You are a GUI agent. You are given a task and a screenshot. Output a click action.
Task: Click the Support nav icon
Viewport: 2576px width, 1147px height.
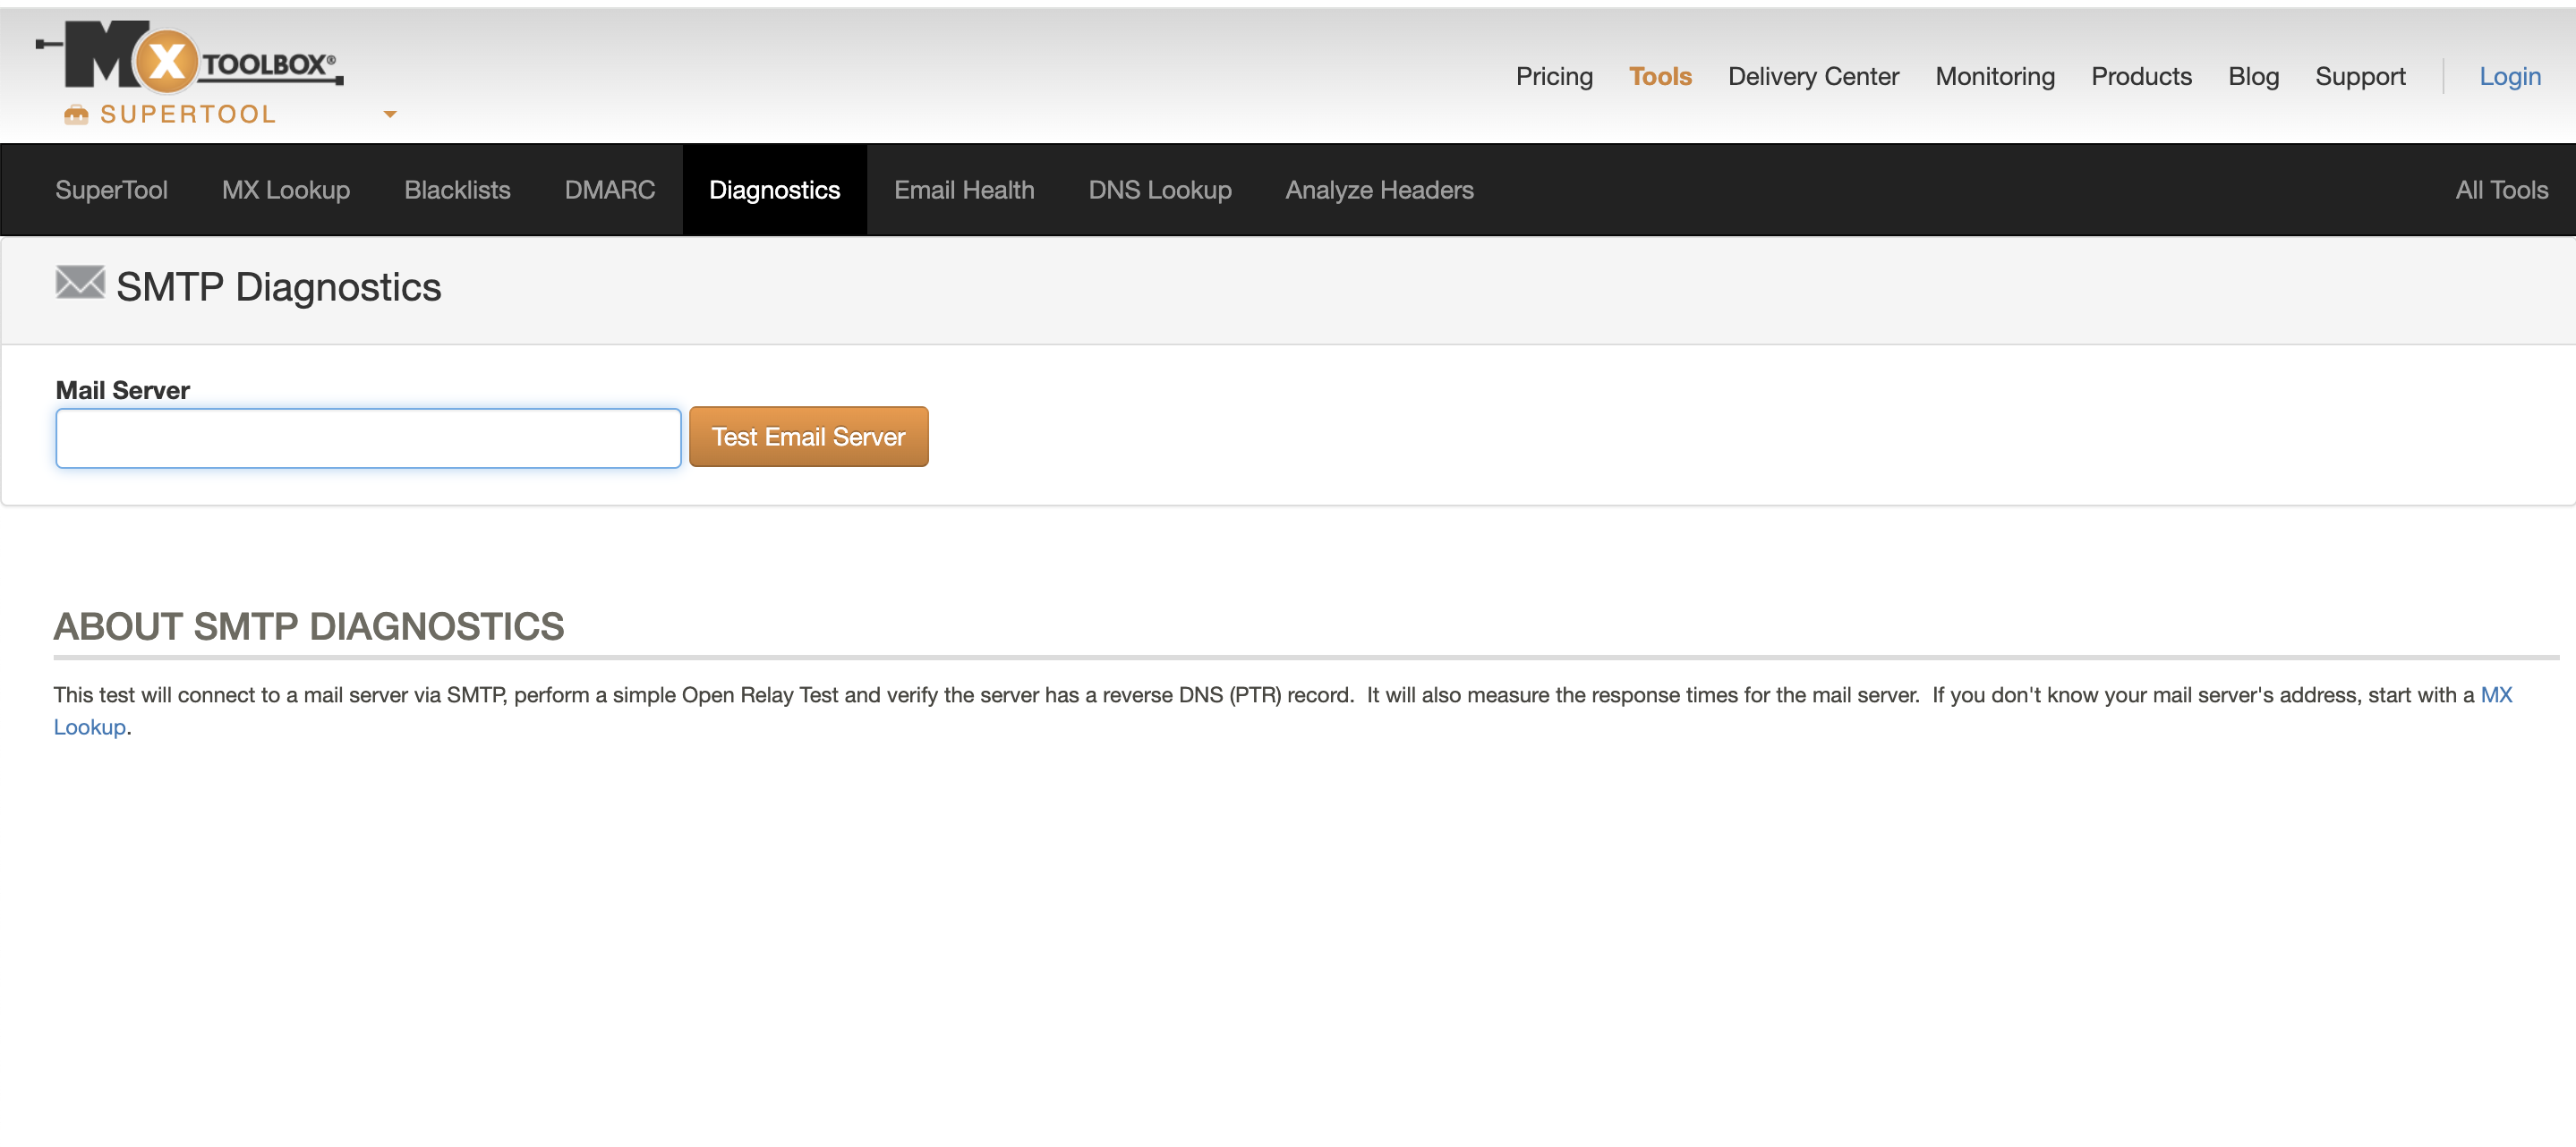point(2358,74)
